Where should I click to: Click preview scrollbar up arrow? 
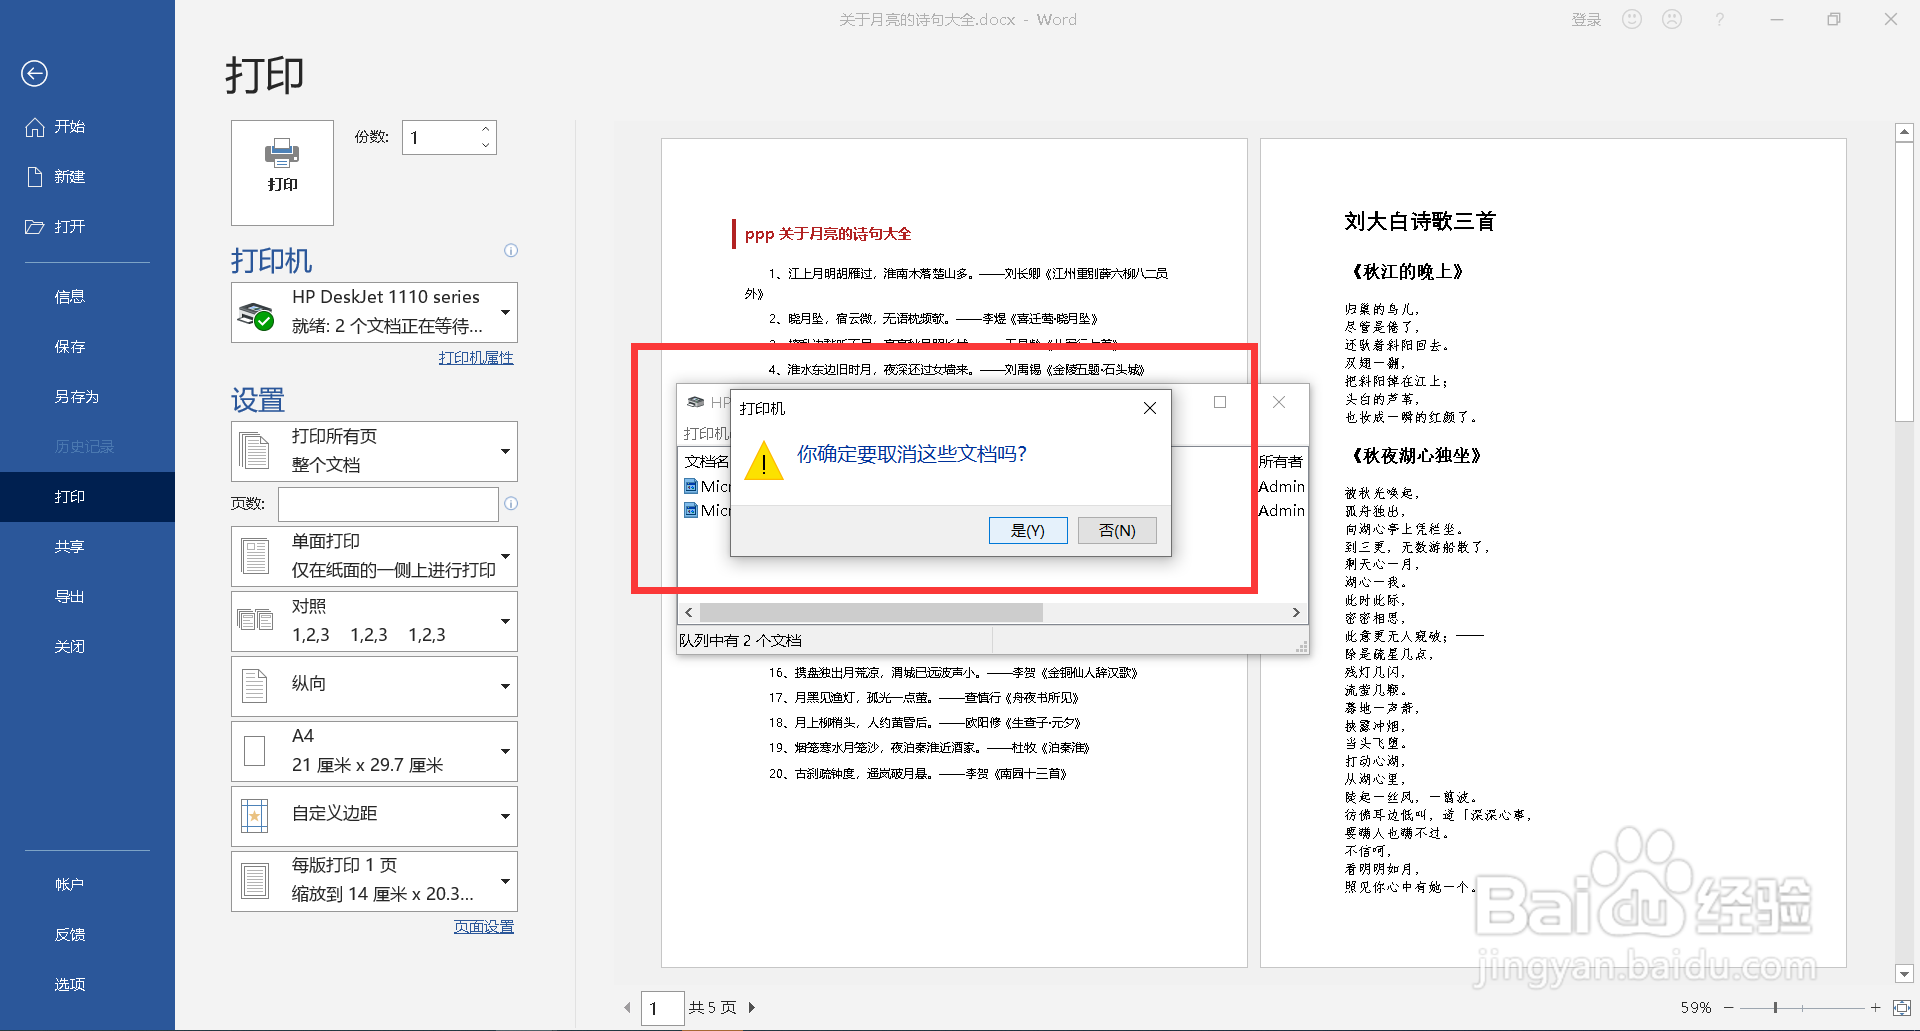(1904, 132)
